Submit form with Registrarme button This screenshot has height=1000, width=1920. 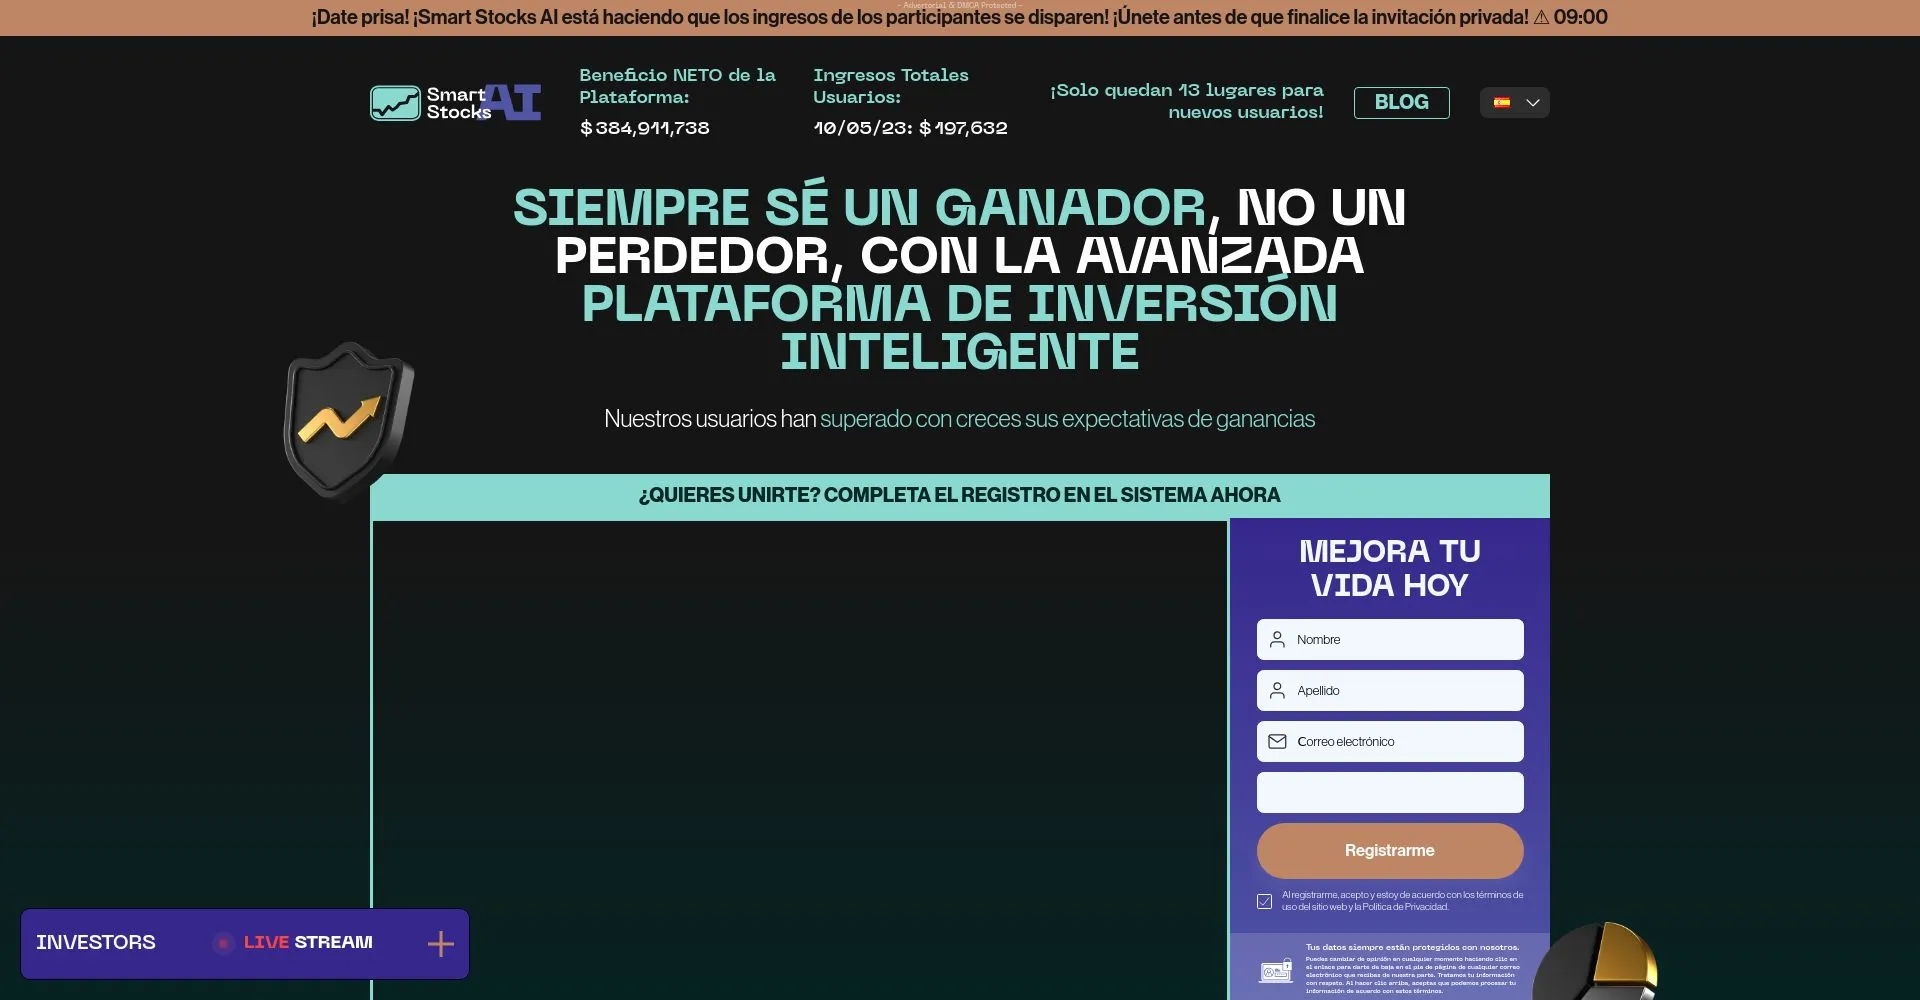pyautogui.click(x=1390, y=850)
